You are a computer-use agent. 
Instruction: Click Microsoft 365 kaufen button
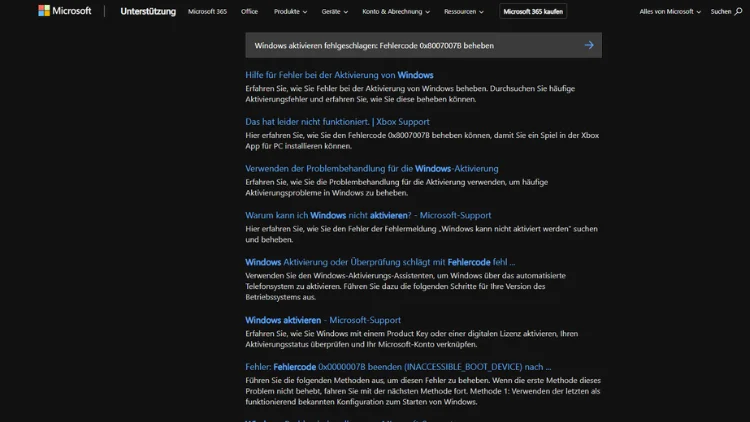click(x=533, y=11)
